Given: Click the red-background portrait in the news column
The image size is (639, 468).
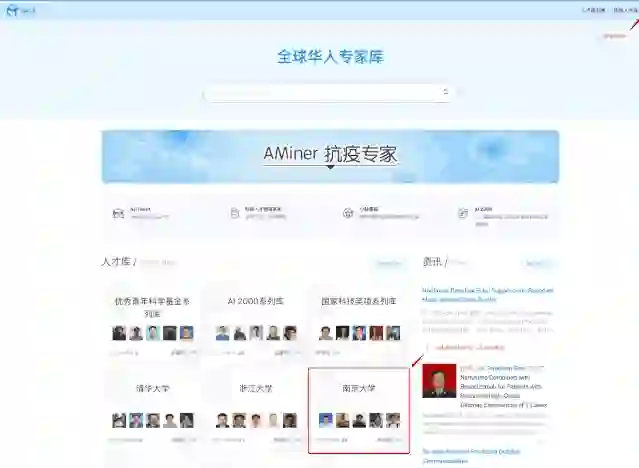Looking at the screenshot, I should click(x=439, y=381).
